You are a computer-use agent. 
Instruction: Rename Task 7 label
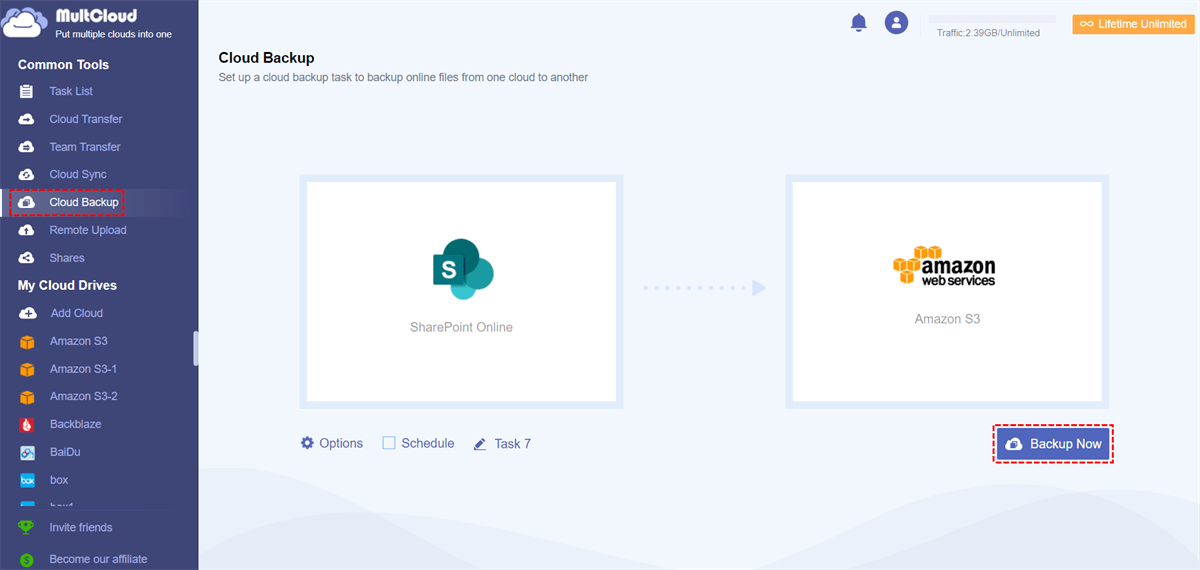513,443
